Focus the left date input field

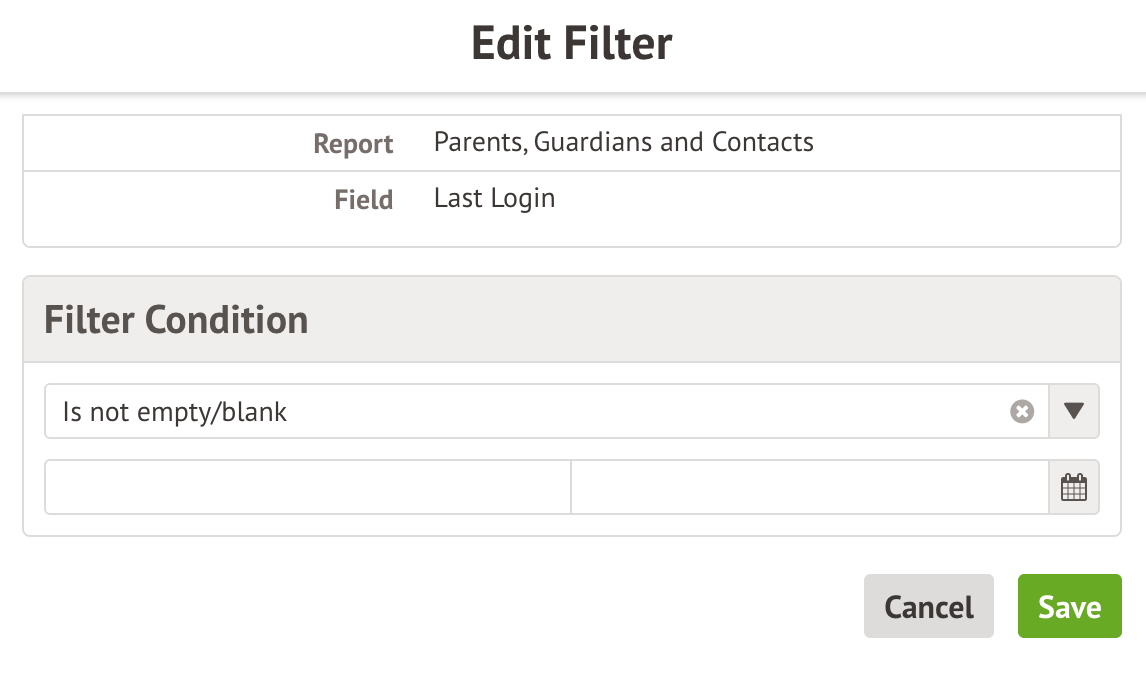(x=308, y=488)
